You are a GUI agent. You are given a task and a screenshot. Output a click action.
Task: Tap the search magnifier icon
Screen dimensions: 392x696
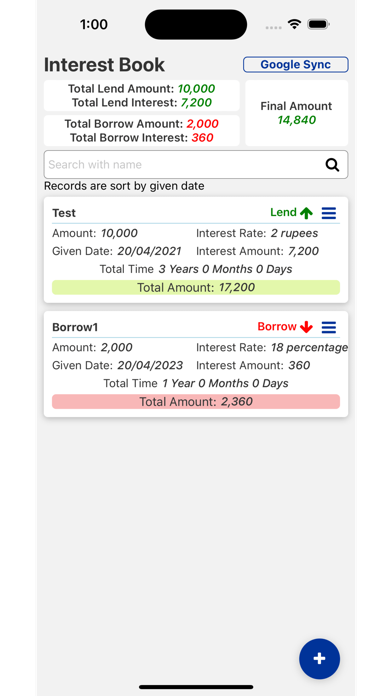click(x=332, y=165)
